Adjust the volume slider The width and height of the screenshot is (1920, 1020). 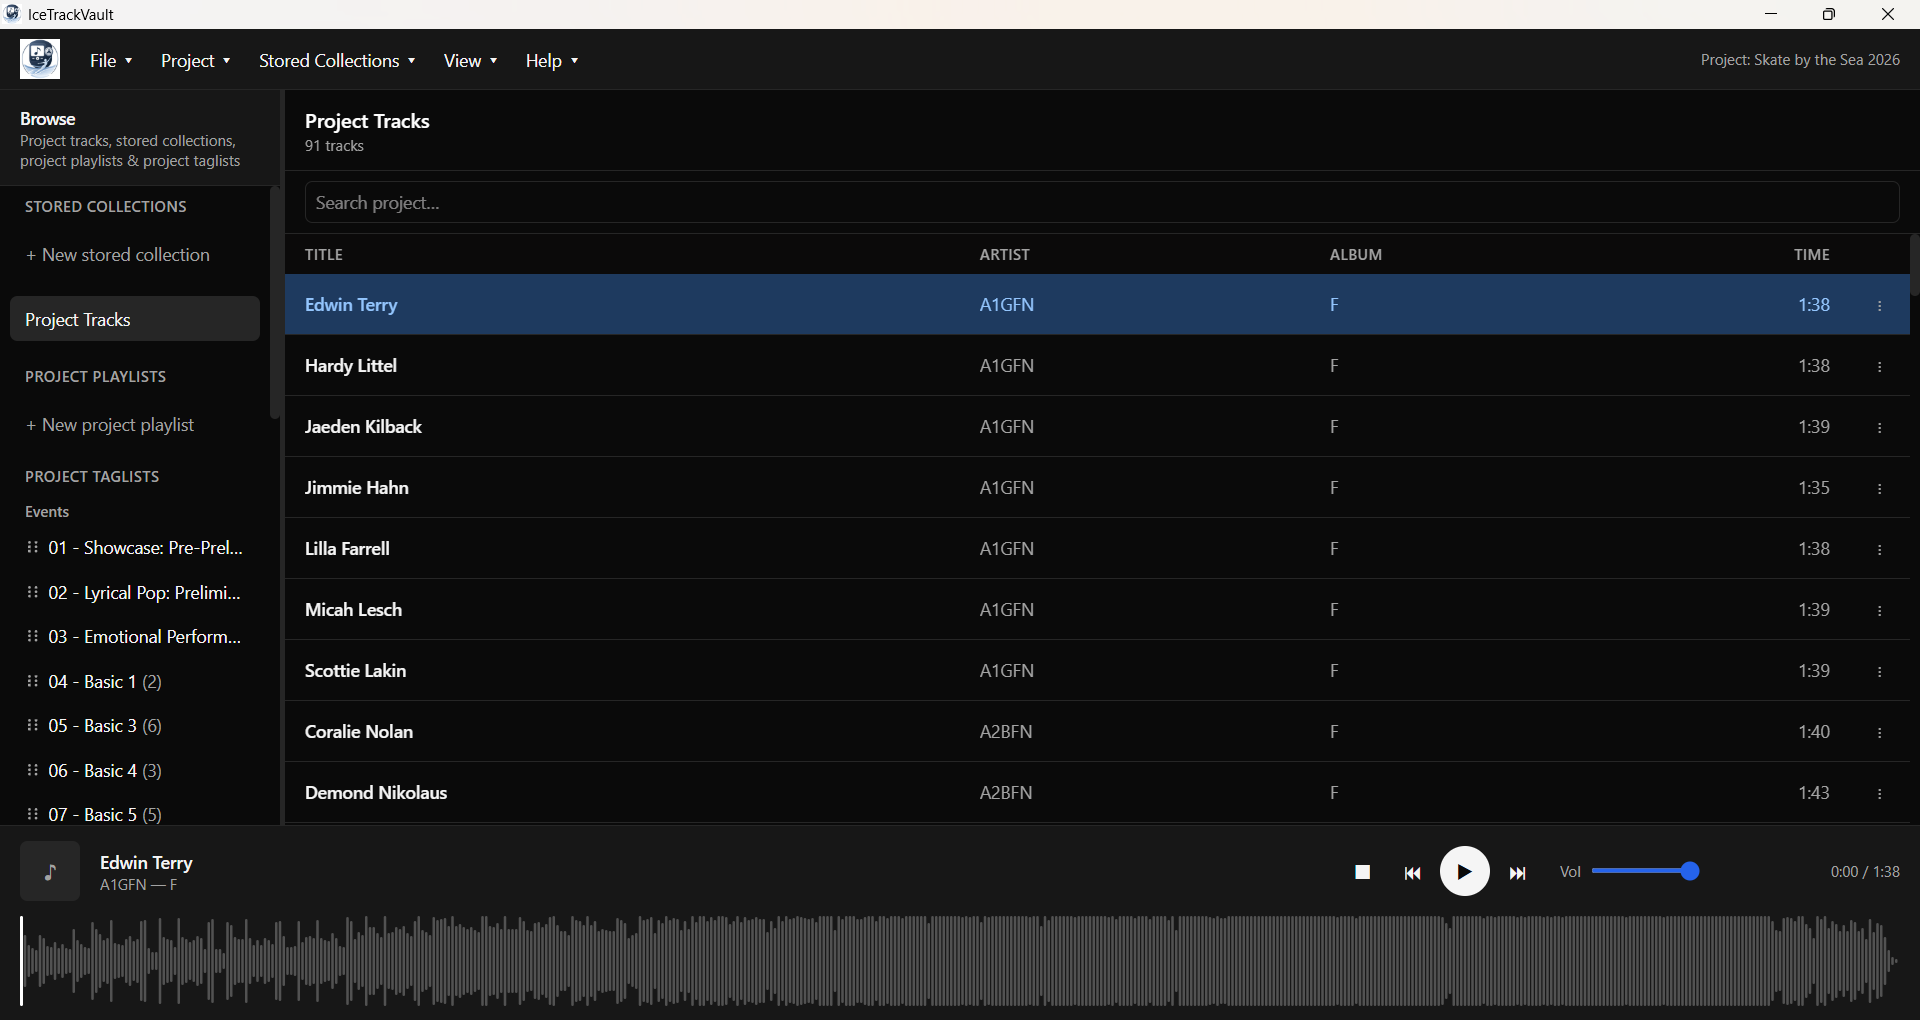[1645, 871]
